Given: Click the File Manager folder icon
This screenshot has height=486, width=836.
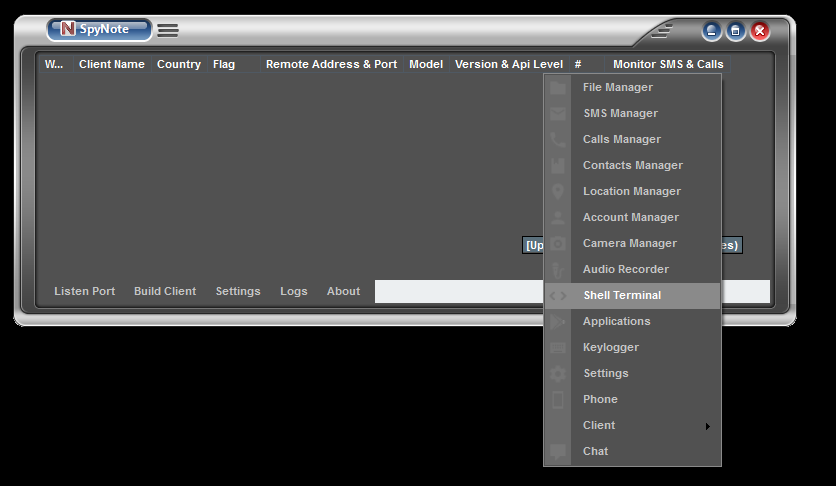Looking at the screenshot, I should point(558,87).
